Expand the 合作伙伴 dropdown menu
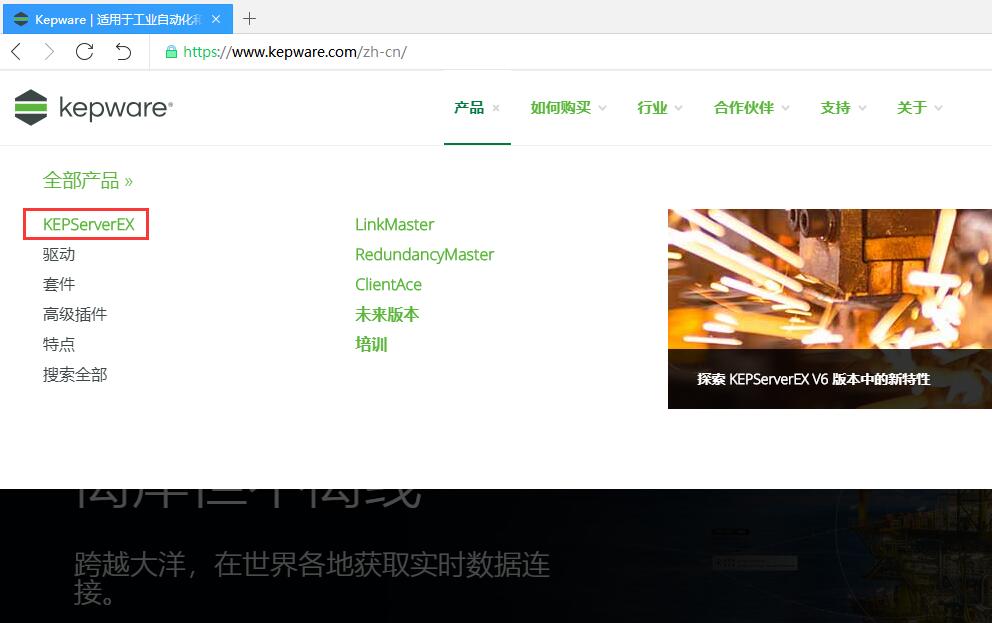The width and height of the screenshot is (992, 623). click(743, 107)
